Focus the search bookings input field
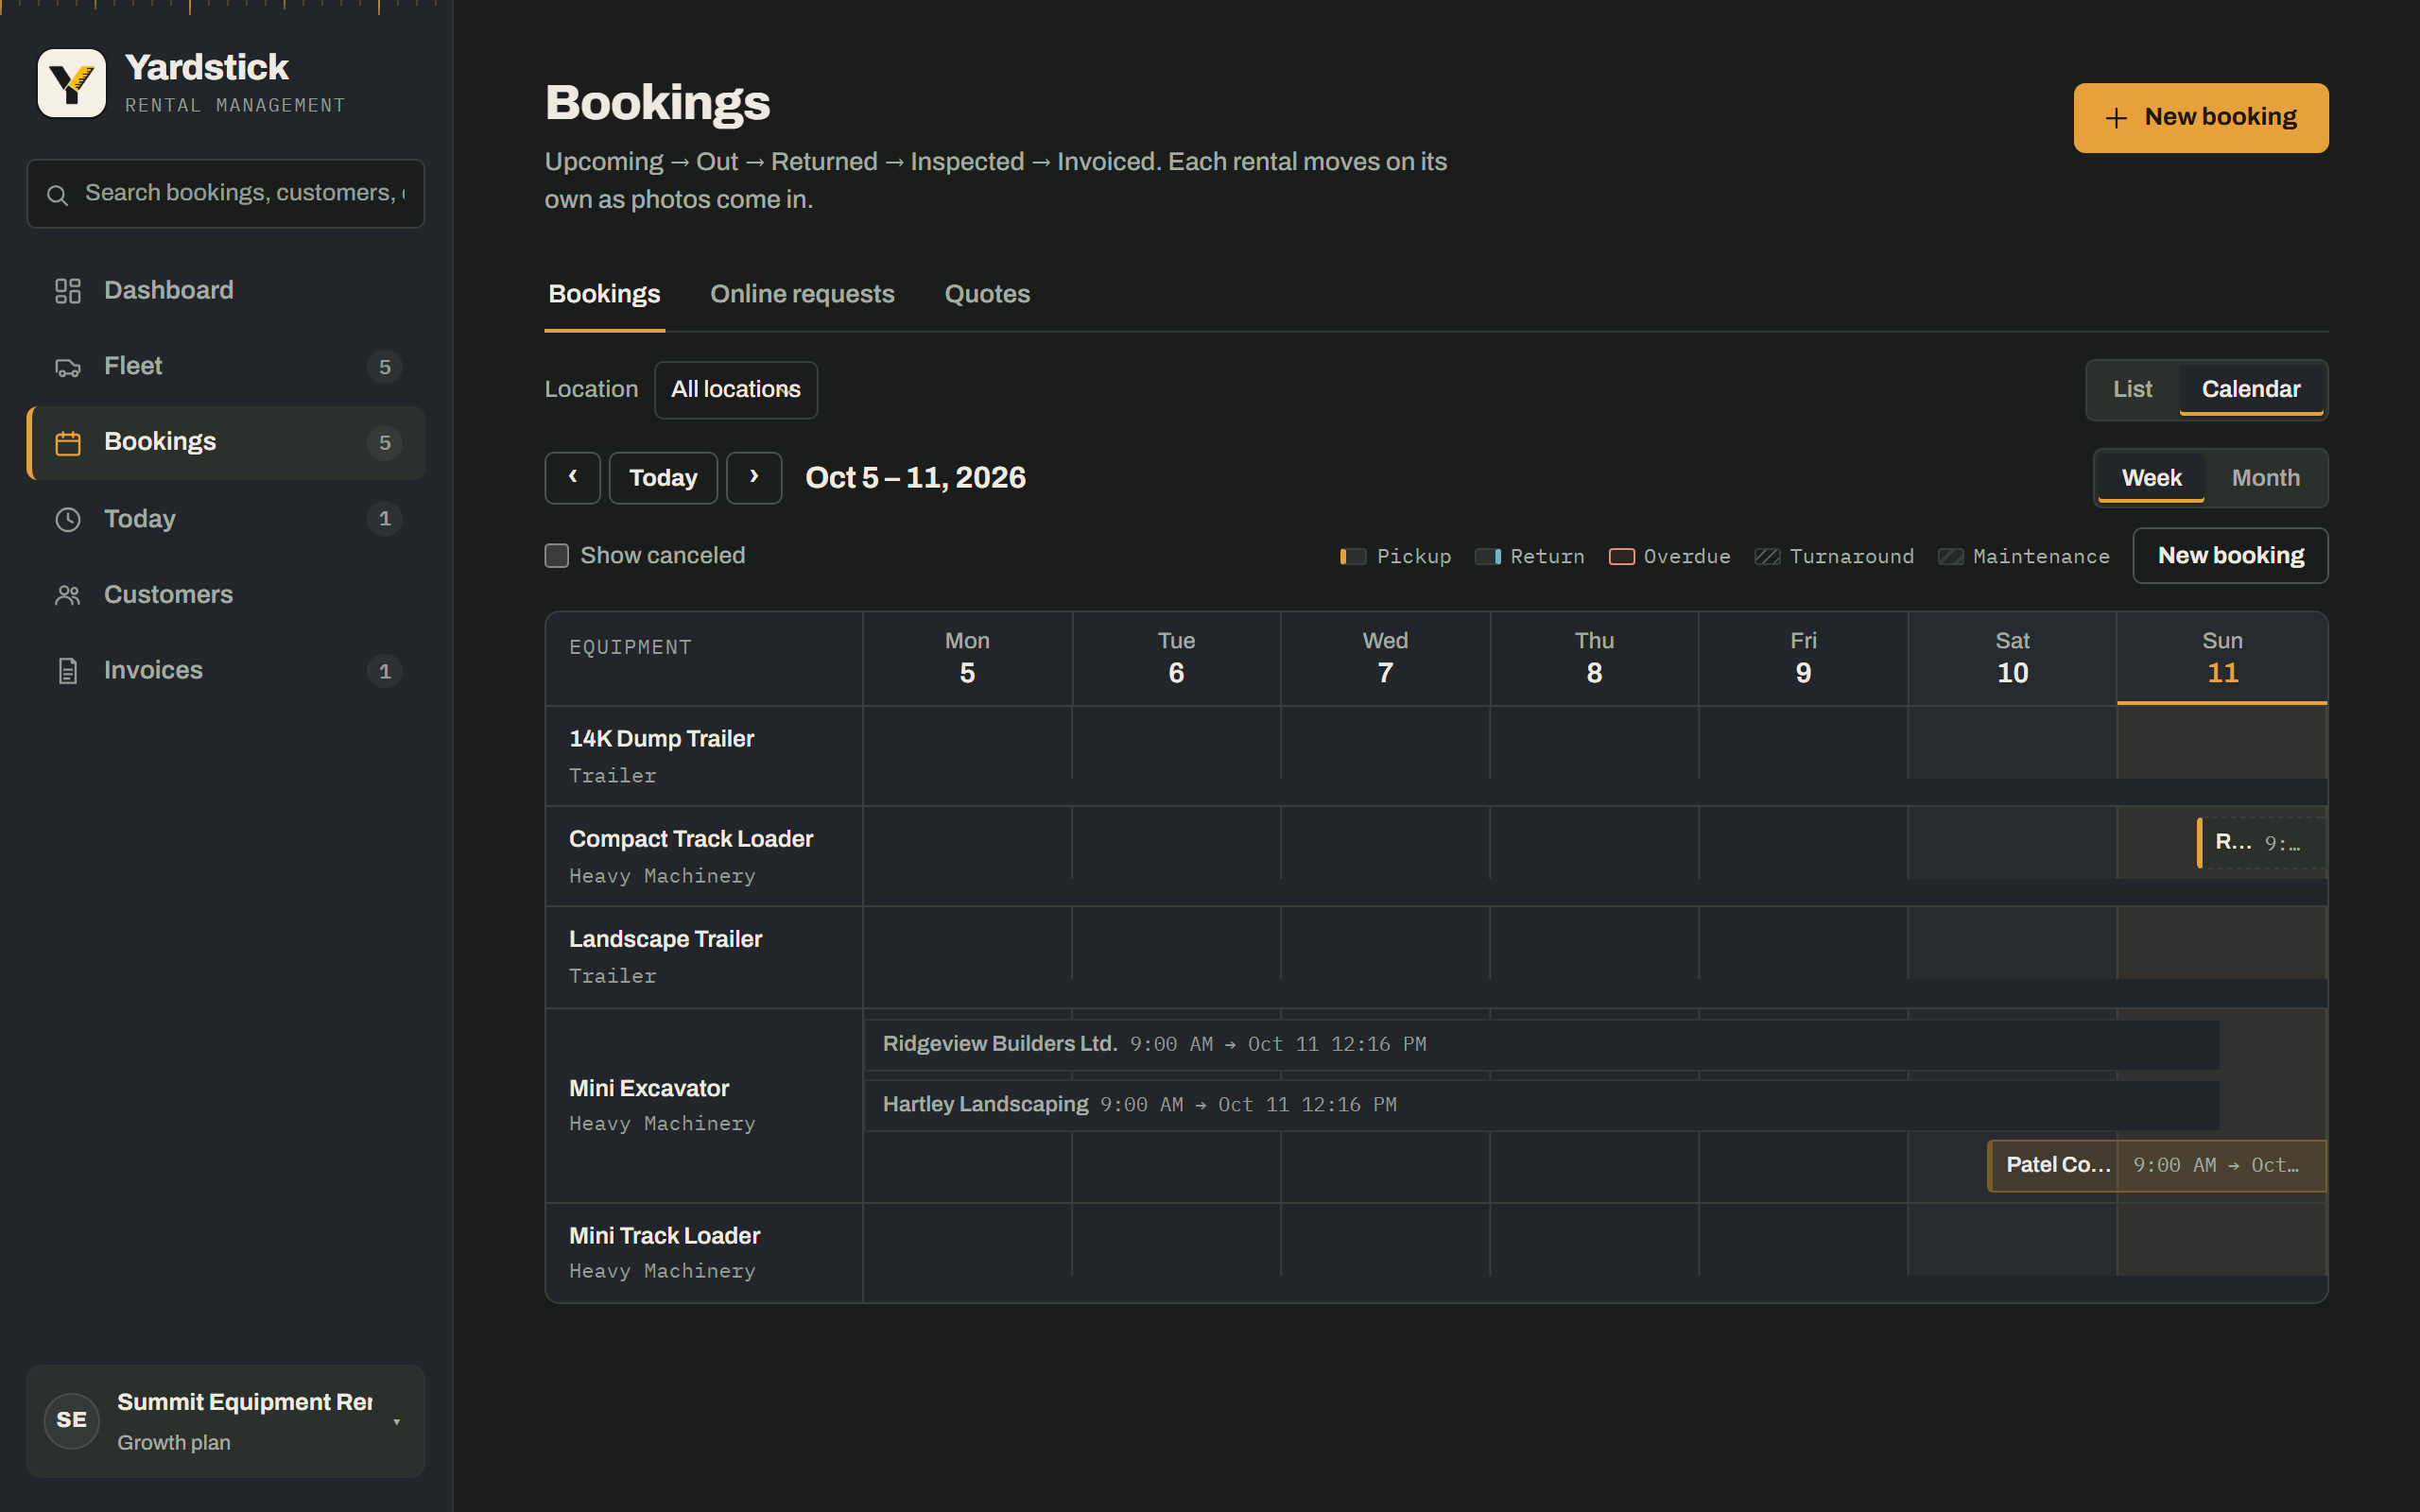The height and width of the screenshot is (1512, 2420). tap(226, 194)
